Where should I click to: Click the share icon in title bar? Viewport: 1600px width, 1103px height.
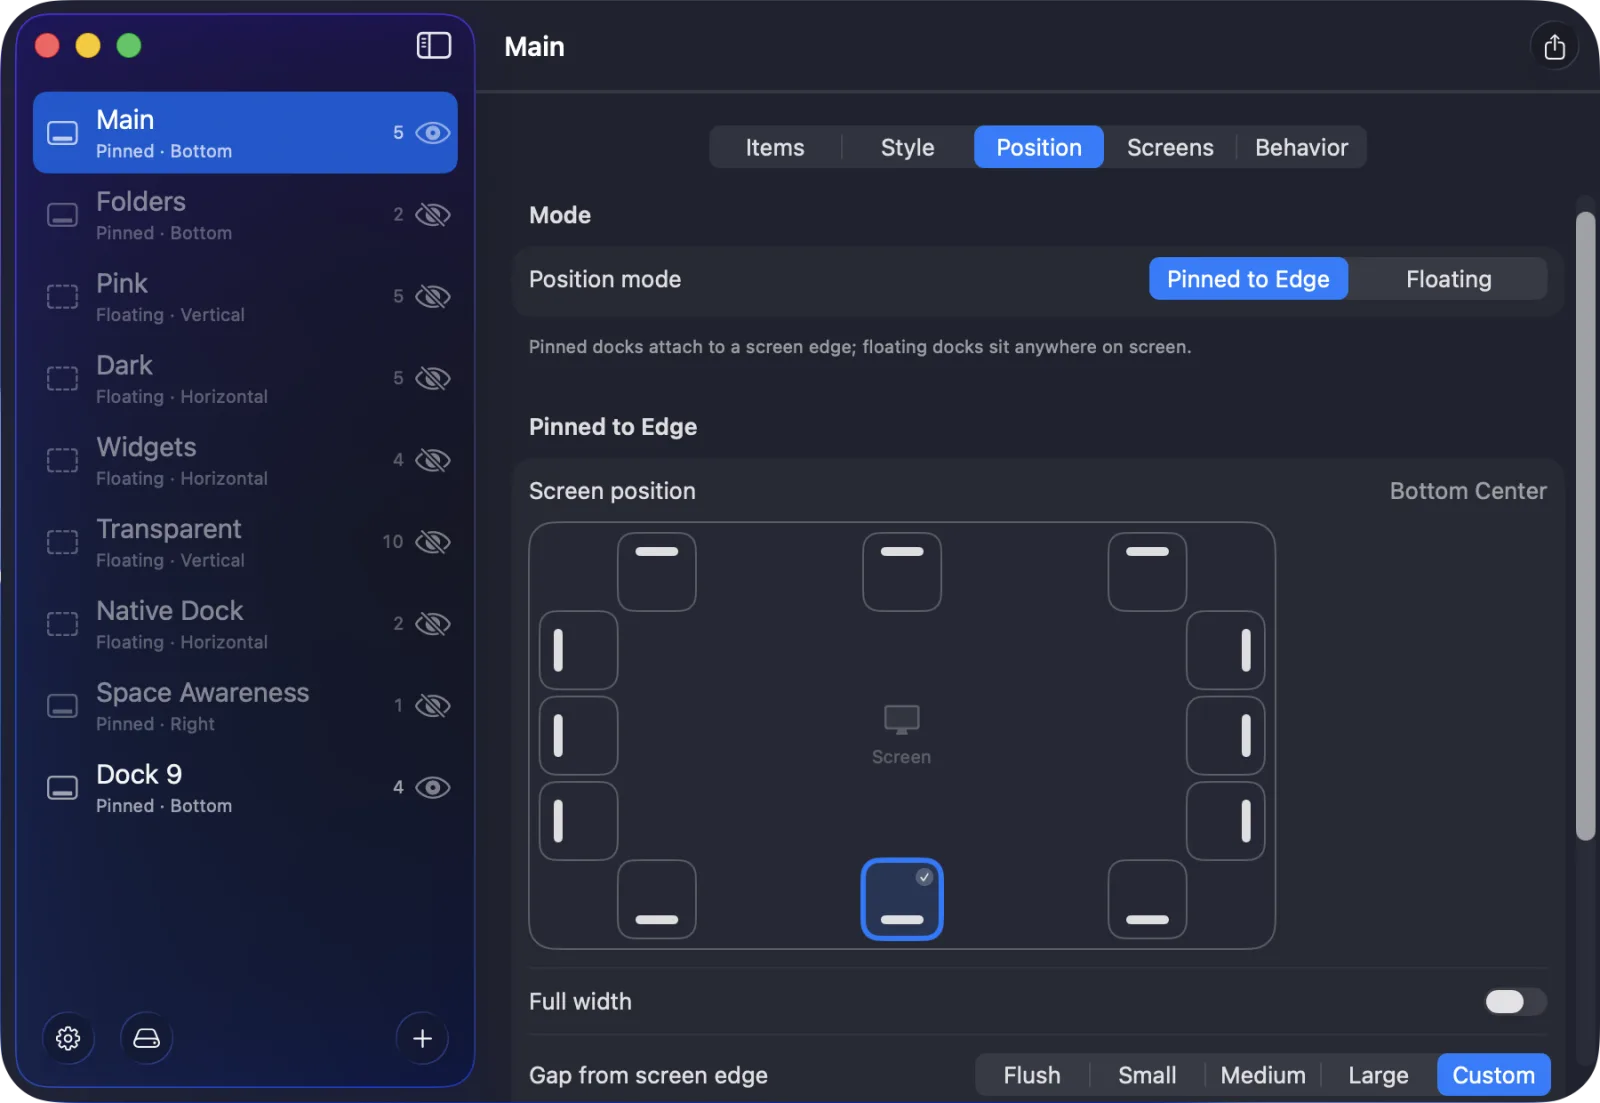1554,47
